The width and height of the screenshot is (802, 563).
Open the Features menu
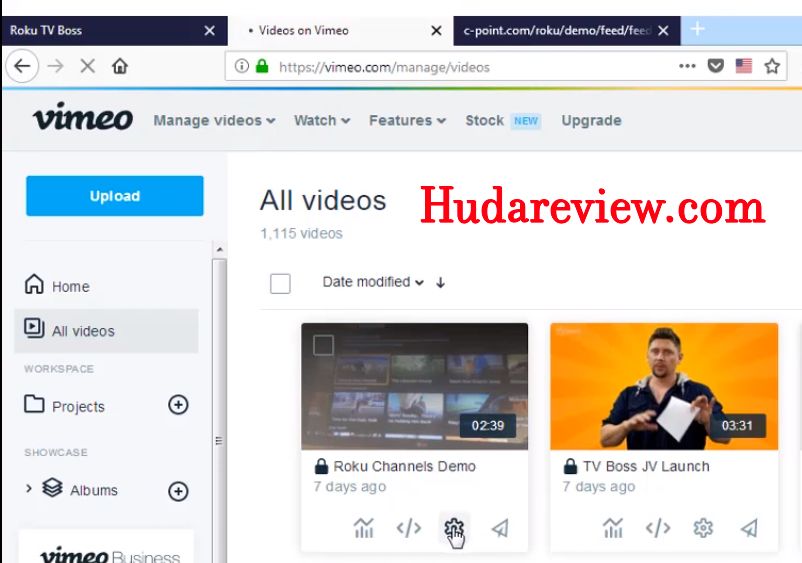(406, 120)
